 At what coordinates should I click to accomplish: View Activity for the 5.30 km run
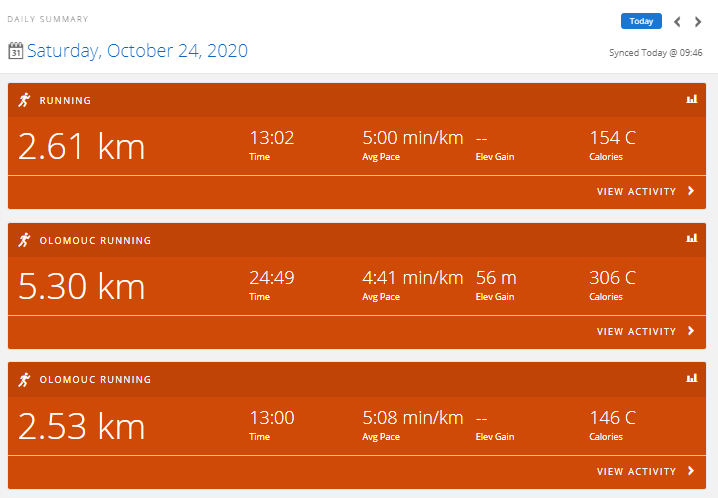pos(636,332)
